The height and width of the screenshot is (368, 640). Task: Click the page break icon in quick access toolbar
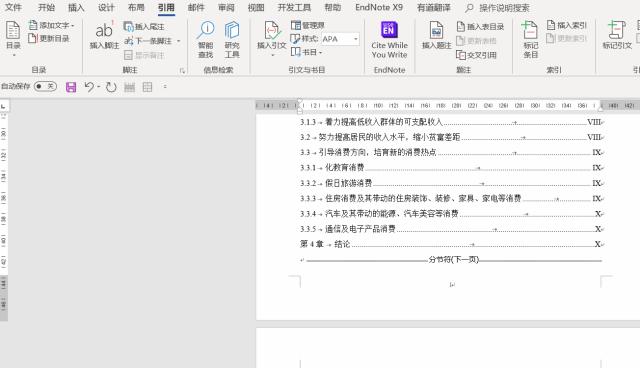[x=129, y=86]
